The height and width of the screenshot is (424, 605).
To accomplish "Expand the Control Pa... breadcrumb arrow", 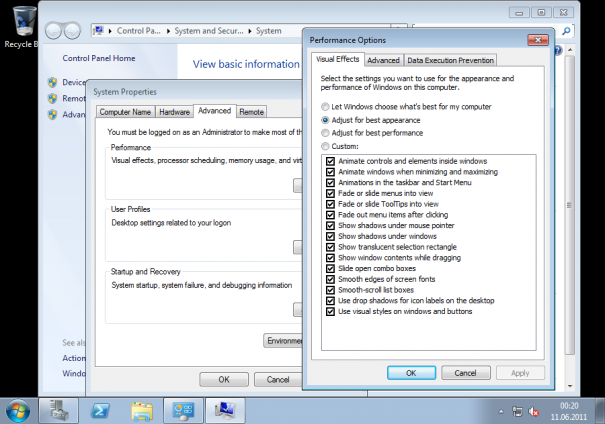I will [168, 31].
